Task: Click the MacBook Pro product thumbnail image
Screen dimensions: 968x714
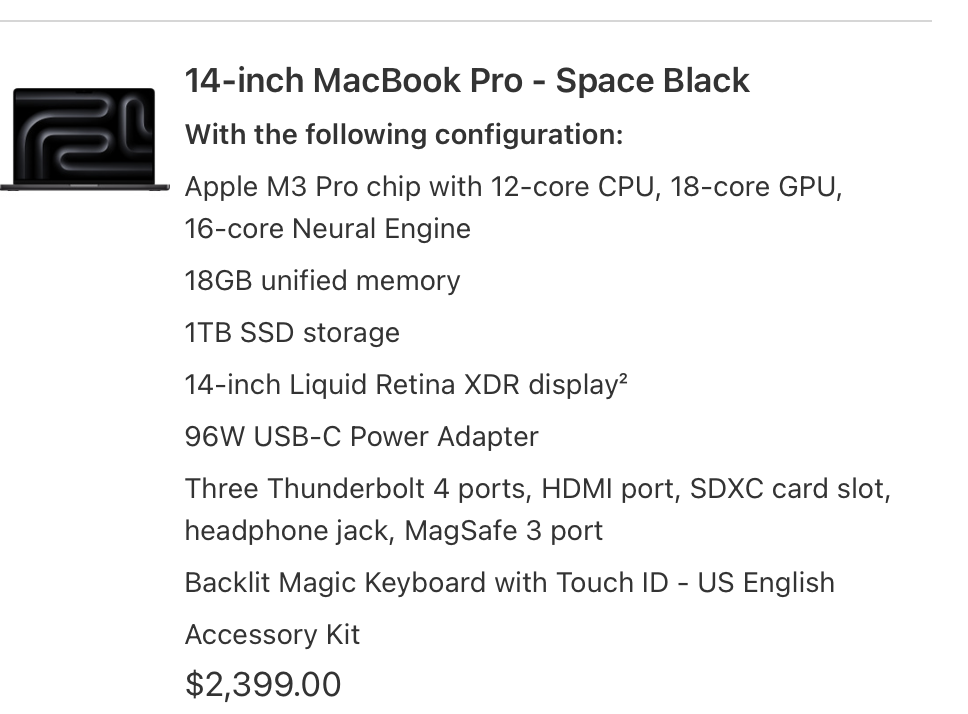Action: point(85,139)
